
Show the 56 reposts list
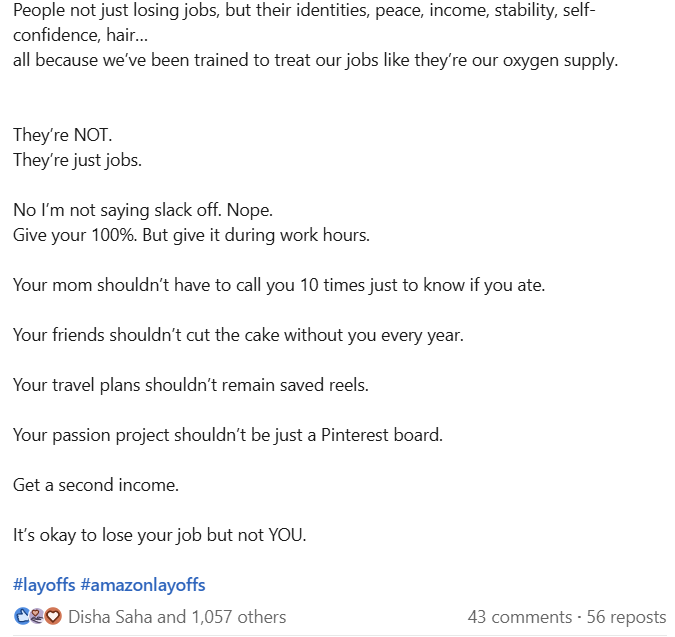[626, 617]
